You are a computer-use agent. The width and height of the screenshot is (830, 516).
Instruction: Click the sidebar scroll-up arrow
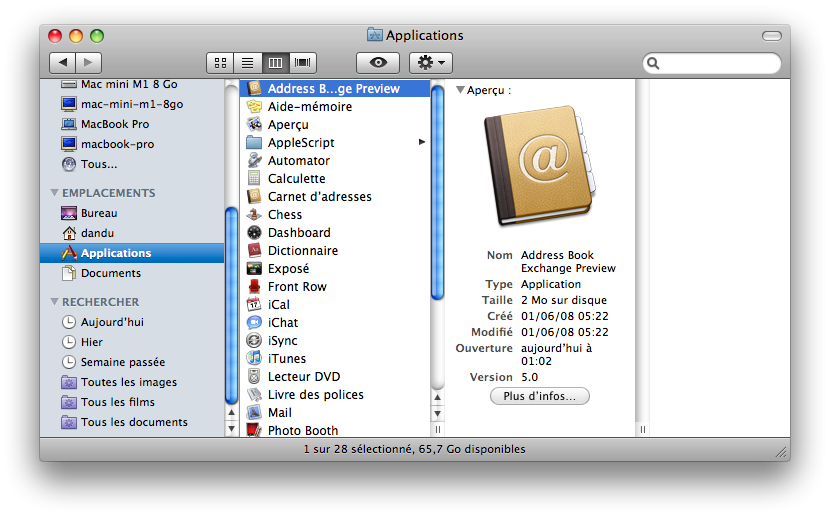231,412
